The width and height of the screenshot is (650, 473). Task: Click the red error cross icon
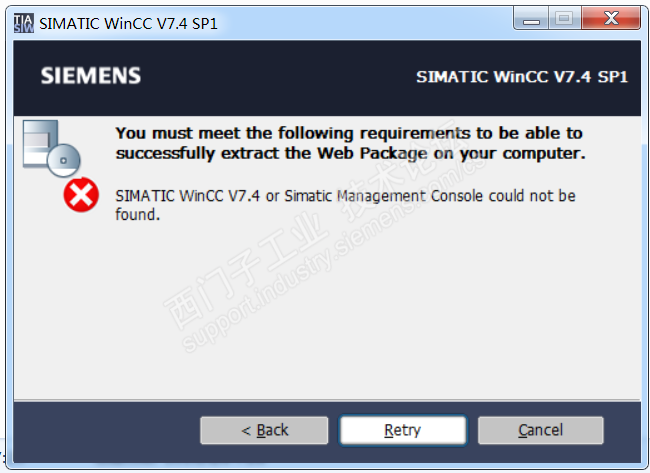80,196
